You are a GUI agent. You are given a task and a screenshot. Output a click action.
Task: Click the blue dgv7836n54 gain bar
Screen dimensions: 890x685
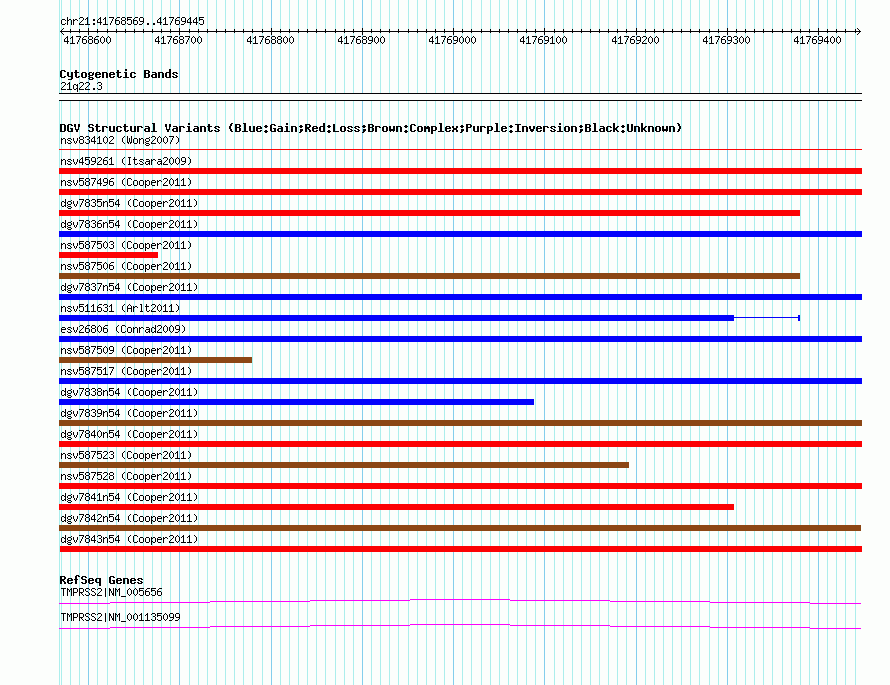coord(460,234)
